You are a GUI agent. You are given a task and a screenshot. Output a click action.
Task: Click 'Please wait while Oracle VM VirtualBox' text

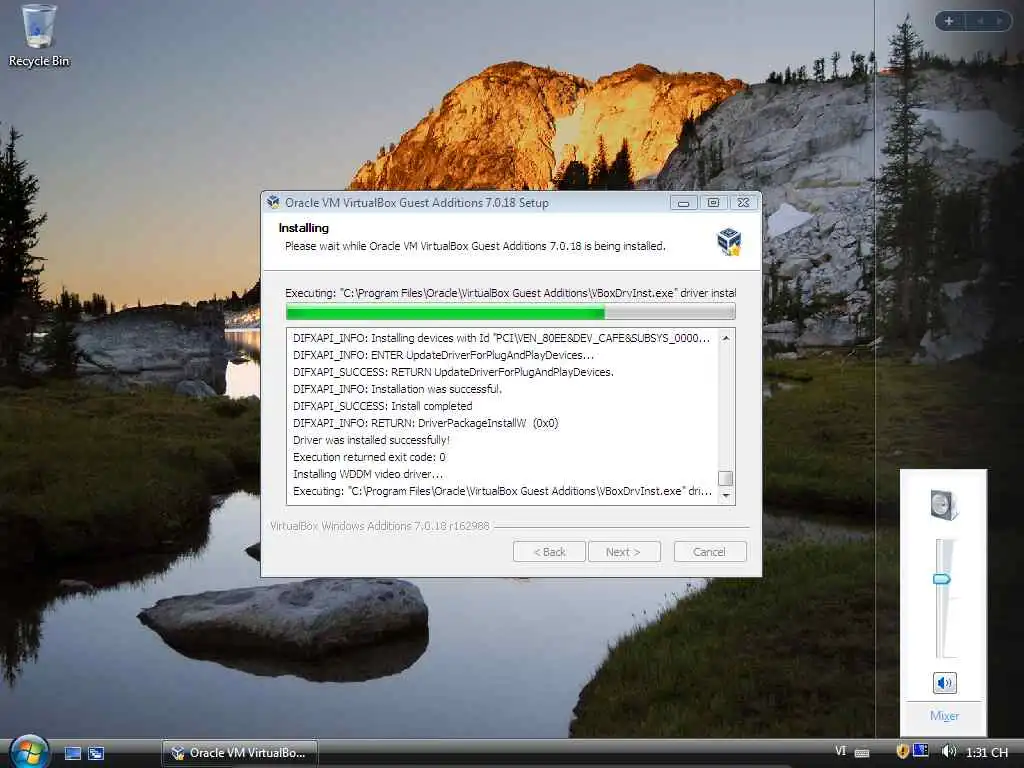tap(475, 246)
